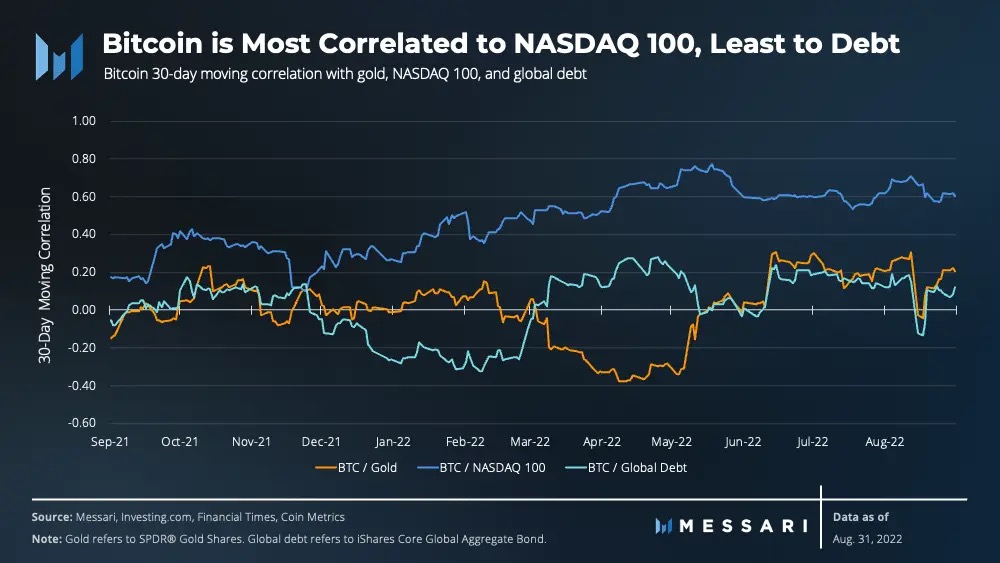Click the orange BTC / Gold legend swatch
Viewport: 1000px width, 563px height.
pyautogui.click(x=325, y=468)
